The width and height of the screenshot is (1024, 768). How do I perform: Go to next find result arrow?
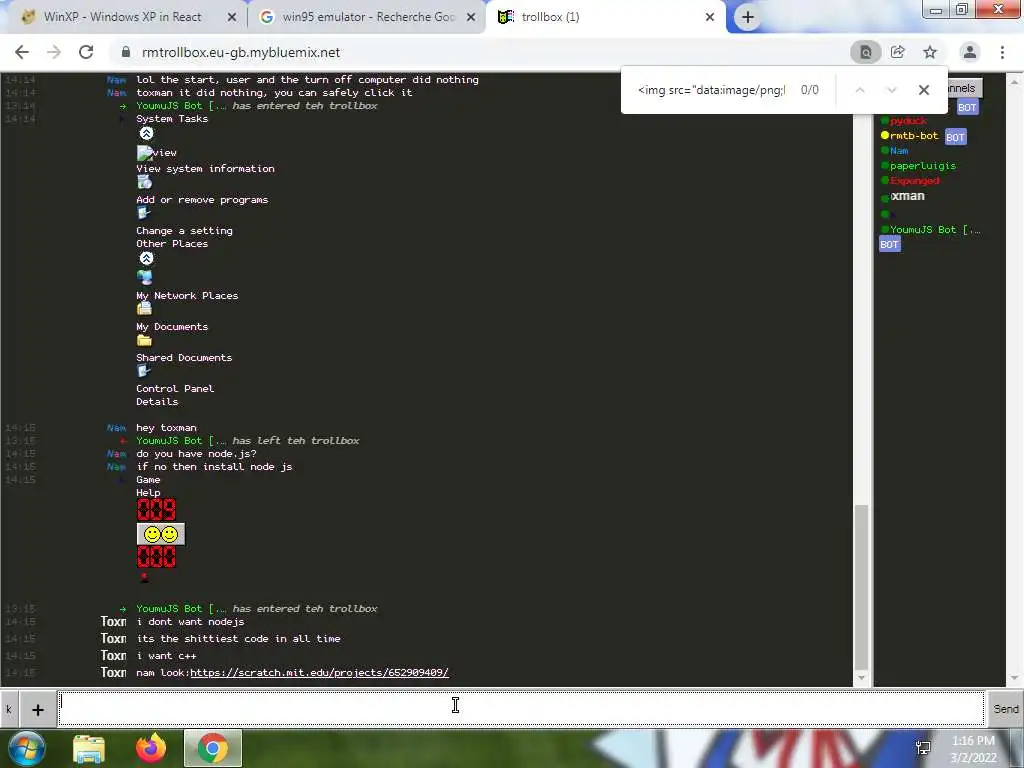tap(891, 90)
